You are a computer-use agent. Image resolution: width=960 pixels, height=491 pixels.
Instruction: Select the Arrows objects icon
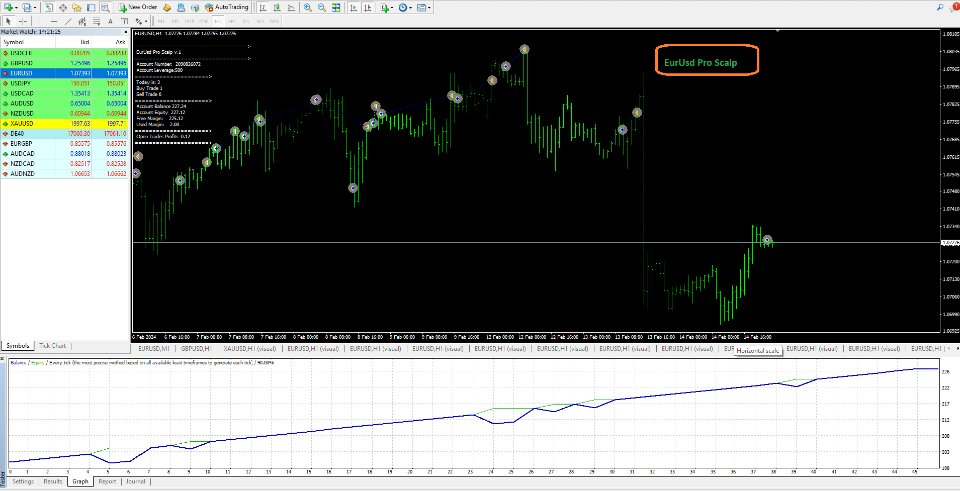[x=138, y=21]
